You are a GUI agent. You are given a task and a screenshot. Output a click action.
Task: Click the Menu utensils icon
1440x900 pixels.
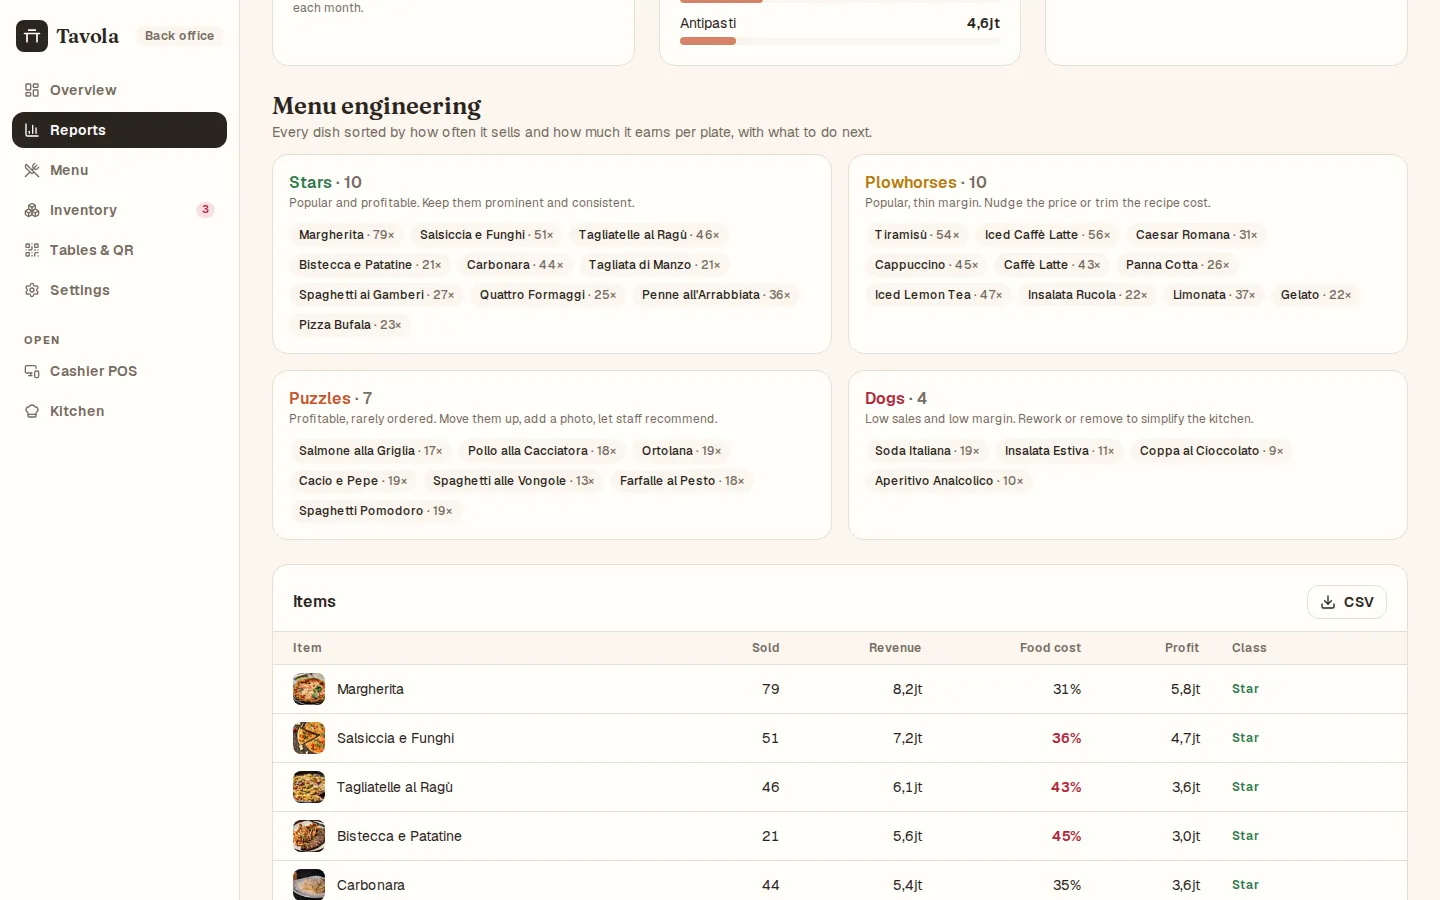[32, 170]
